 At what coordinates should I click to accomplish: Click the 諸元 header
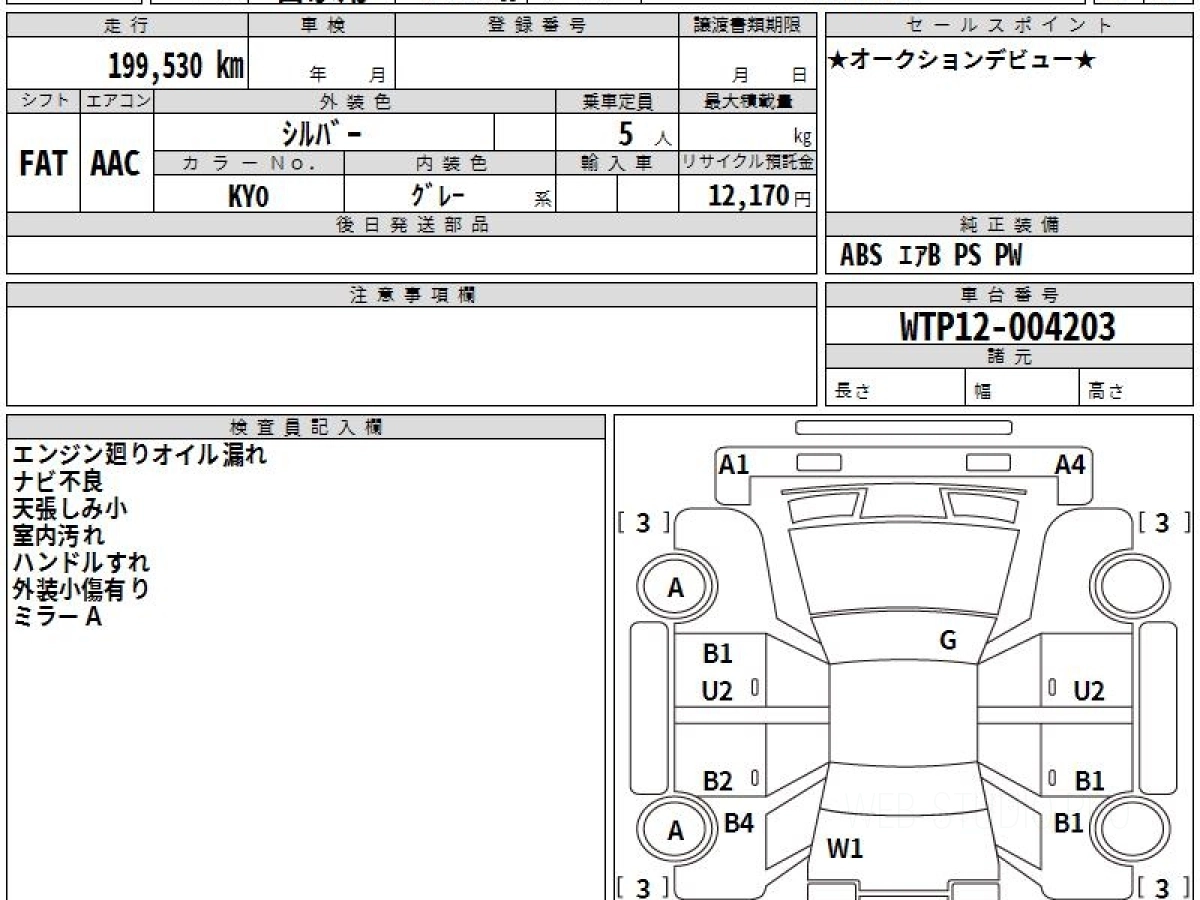click(x=1010, y=357)
